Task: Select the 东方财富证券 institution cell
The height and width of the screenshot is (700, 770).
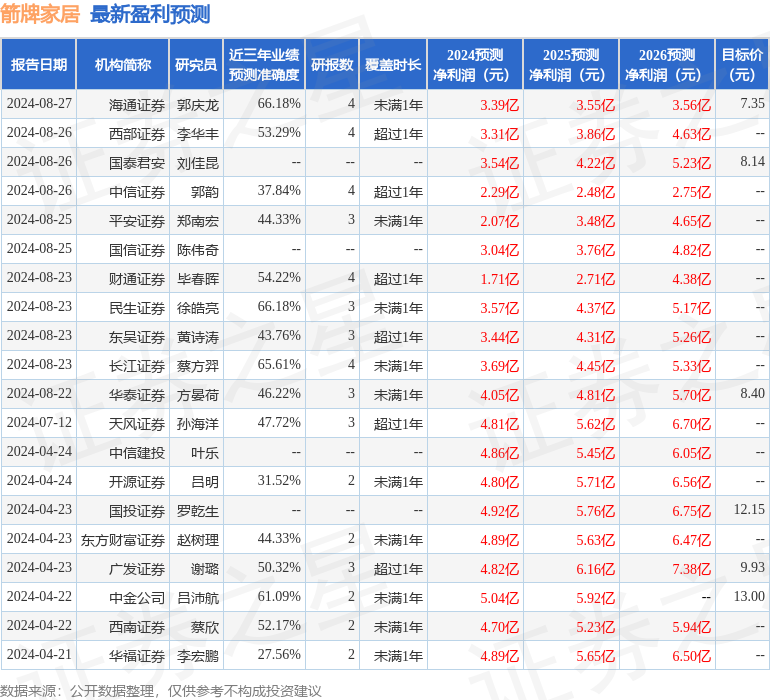Action: [x=123, y=540]
